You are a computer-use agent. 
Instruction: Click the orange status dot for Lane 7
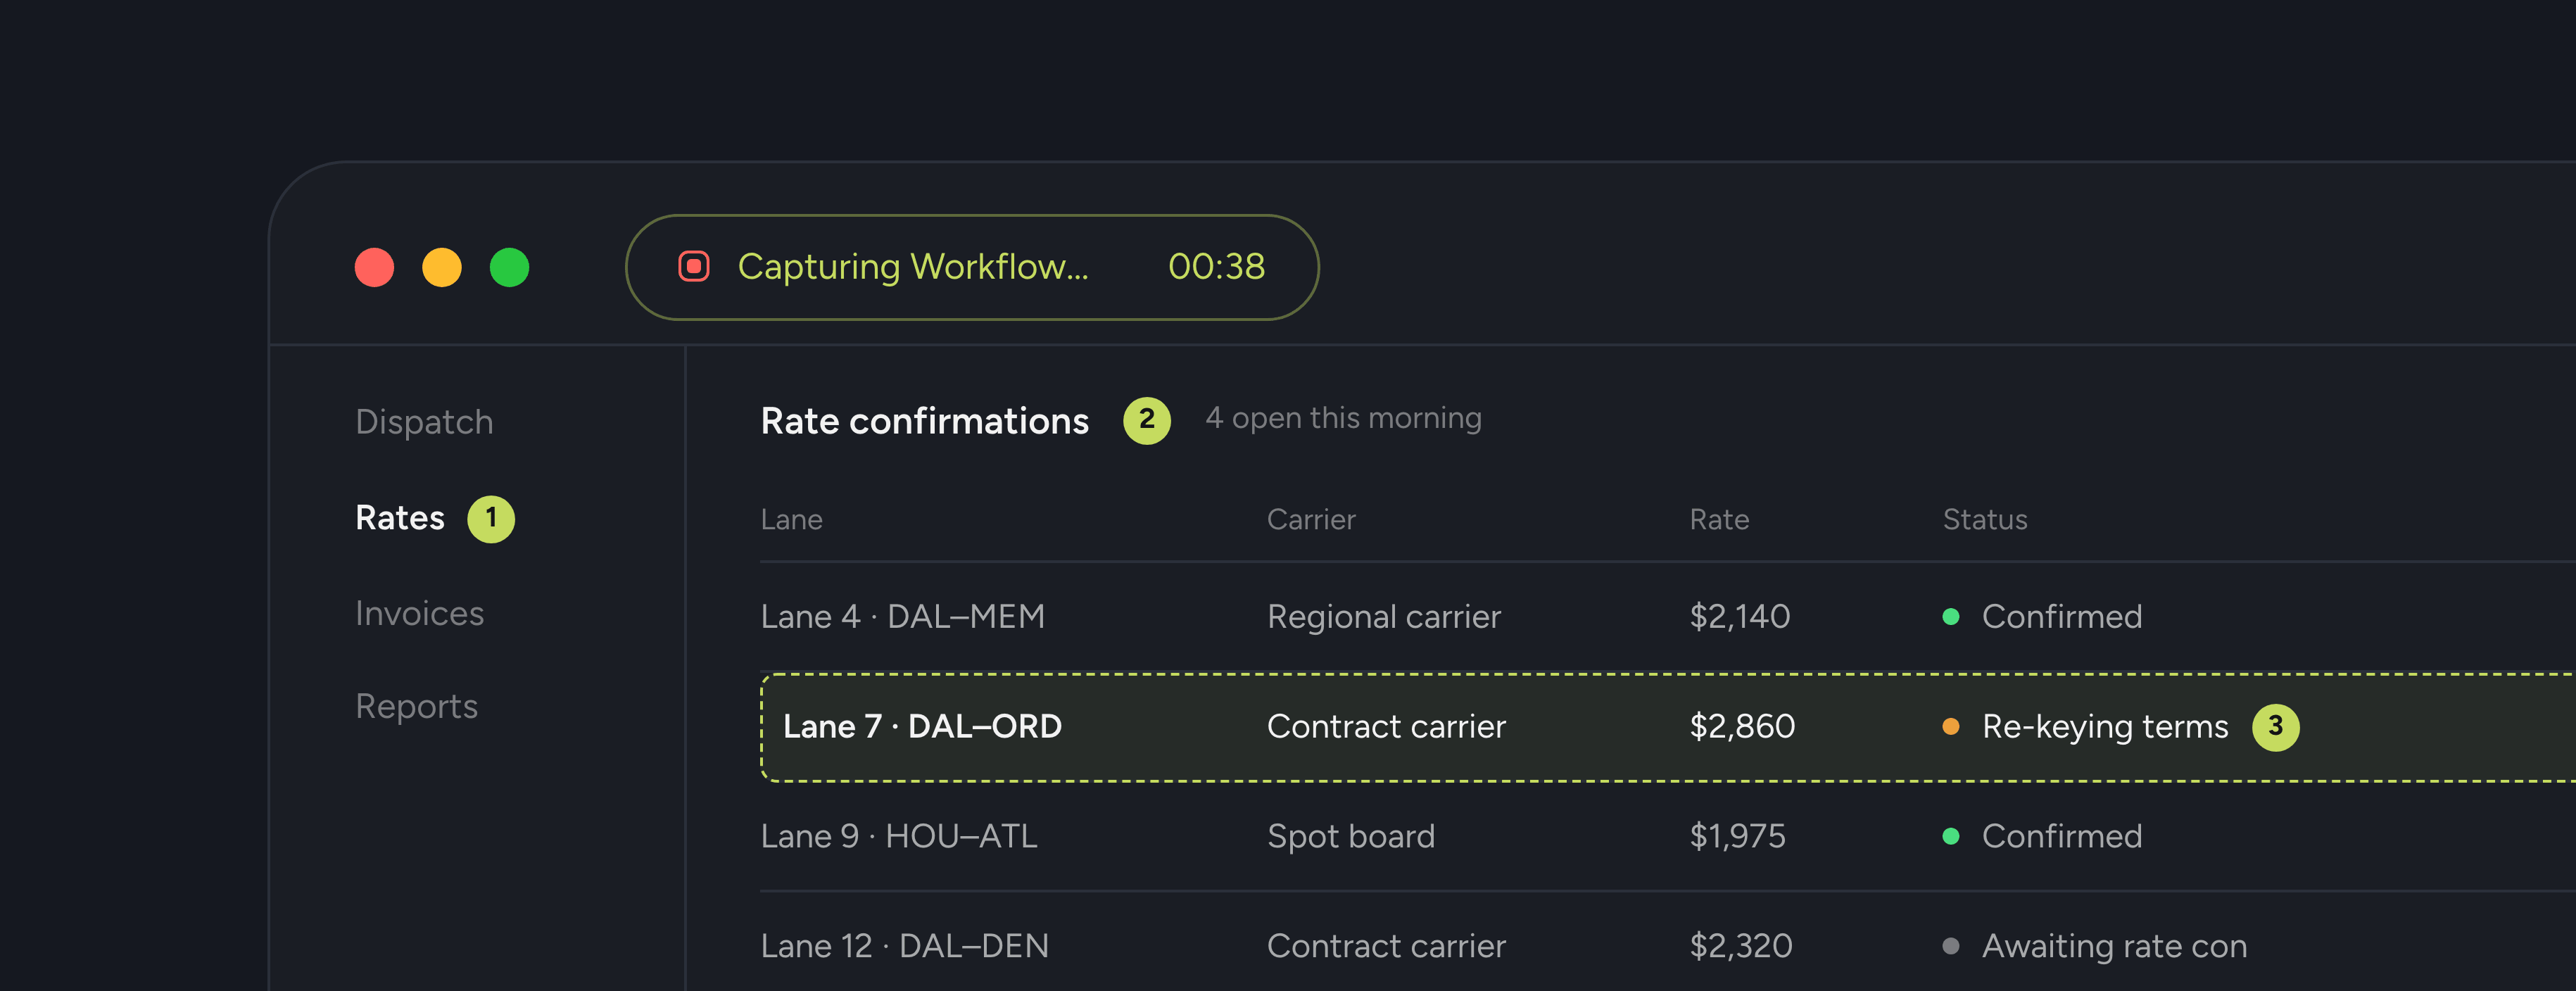[x=1950, y=727]
